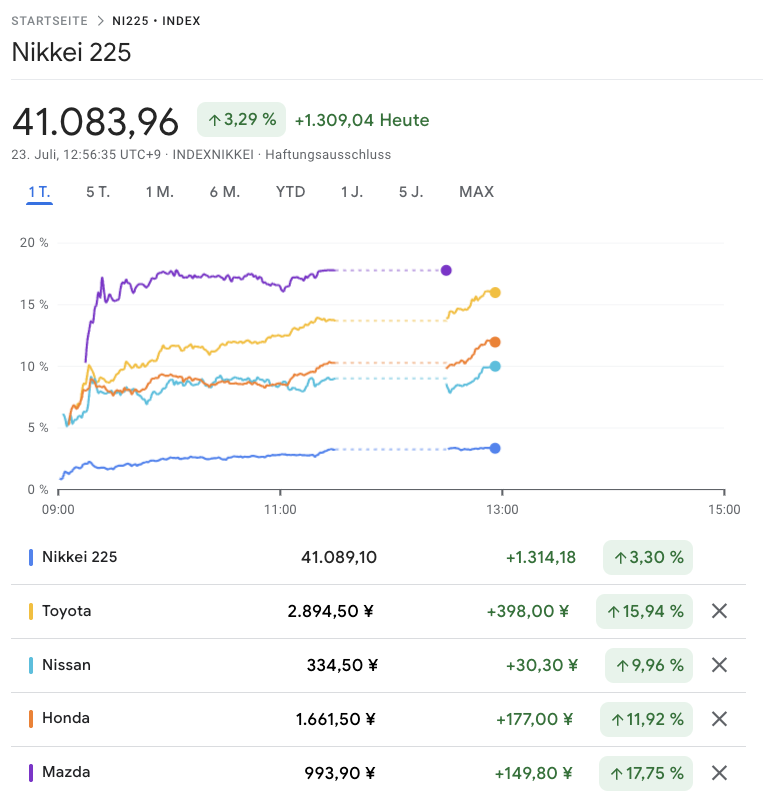763x800 pixels.
Task: Click the 11:00 axis time label
Action: (280, 509)
